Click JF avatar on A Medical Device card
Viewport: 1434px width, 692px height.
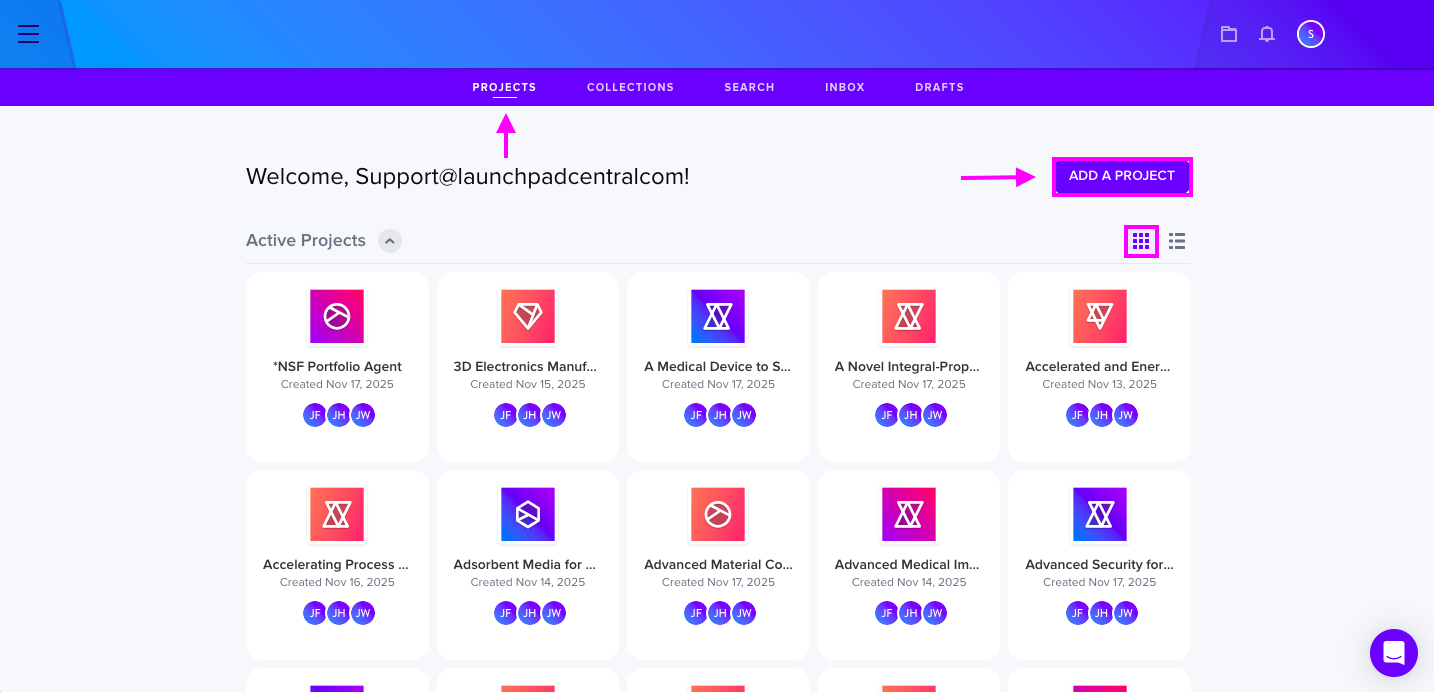(x=696, y=415)
